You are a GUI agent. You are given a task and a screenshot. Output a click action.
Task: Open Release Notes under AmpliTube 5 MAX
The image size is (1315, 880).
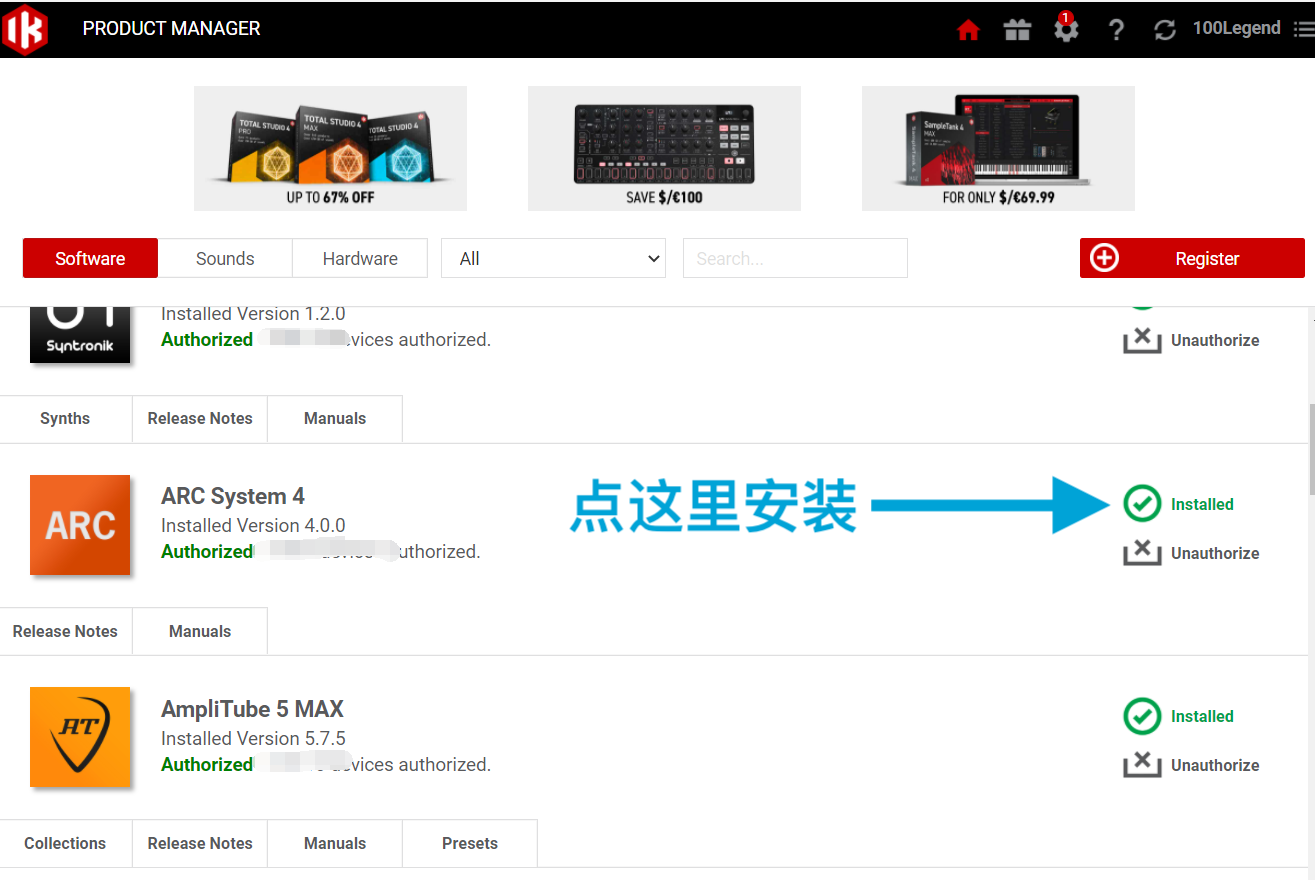200,843
